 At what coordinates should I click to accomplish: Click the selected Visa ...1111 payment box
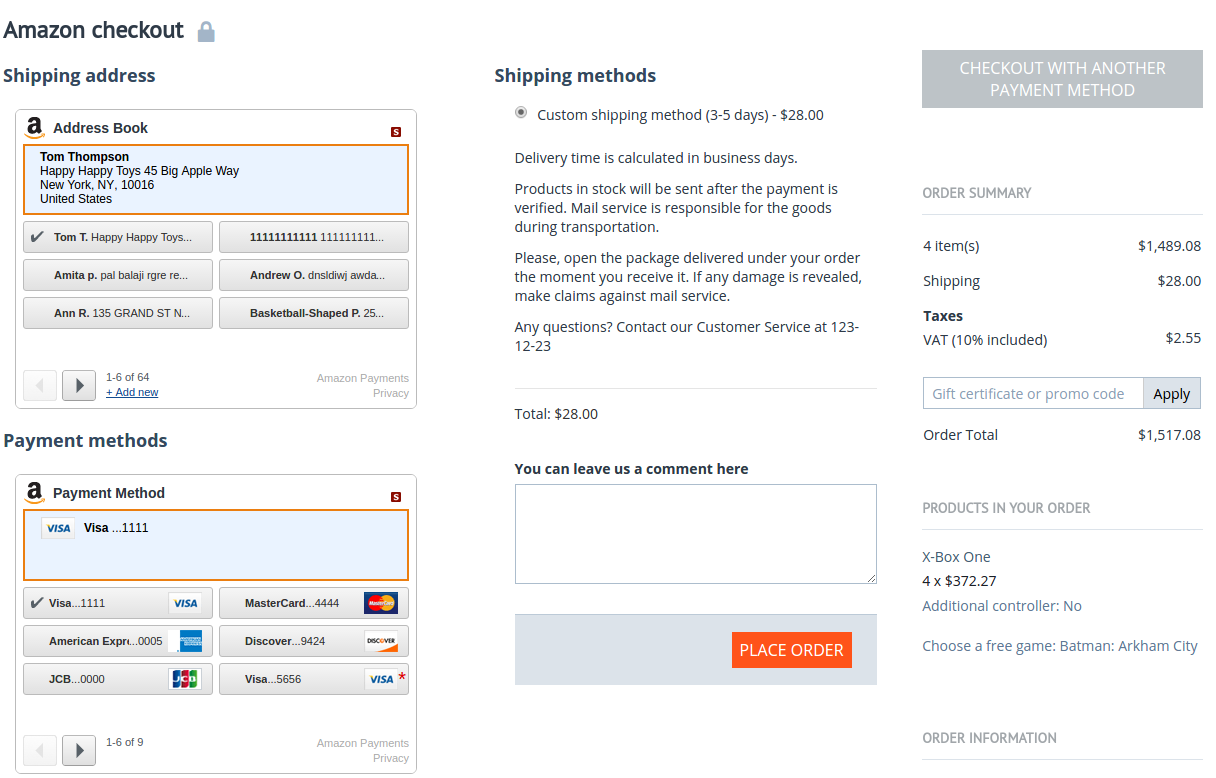tap(216, 545)
